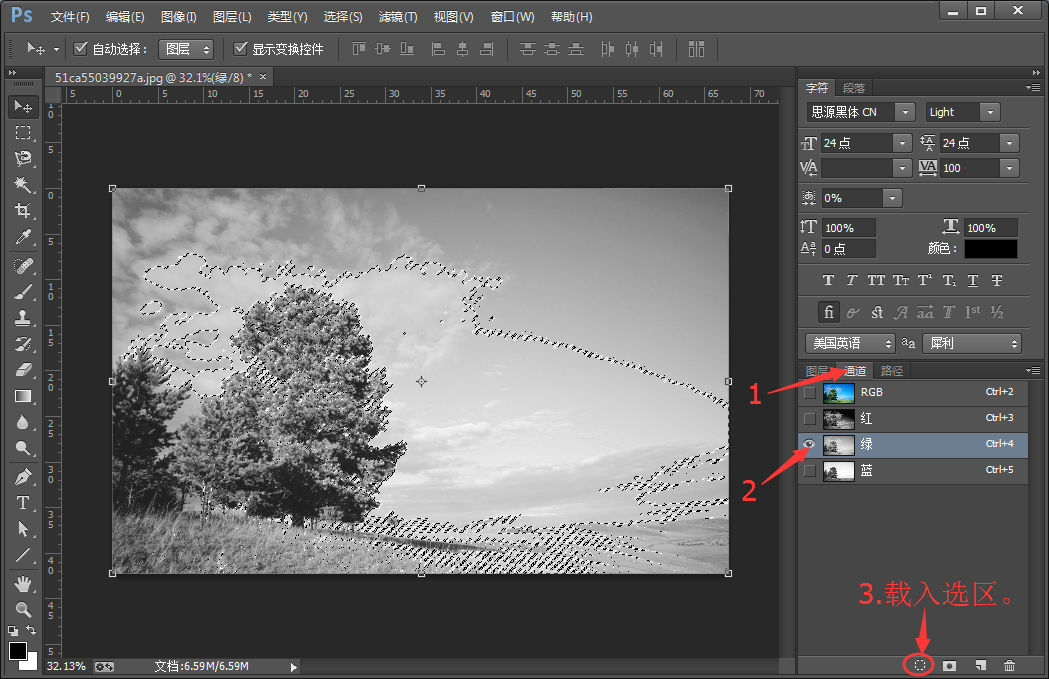The height and width of the screenshot is (679, 1049).
Task: Delete current channel with trash icon
Action: [1010, 665]
